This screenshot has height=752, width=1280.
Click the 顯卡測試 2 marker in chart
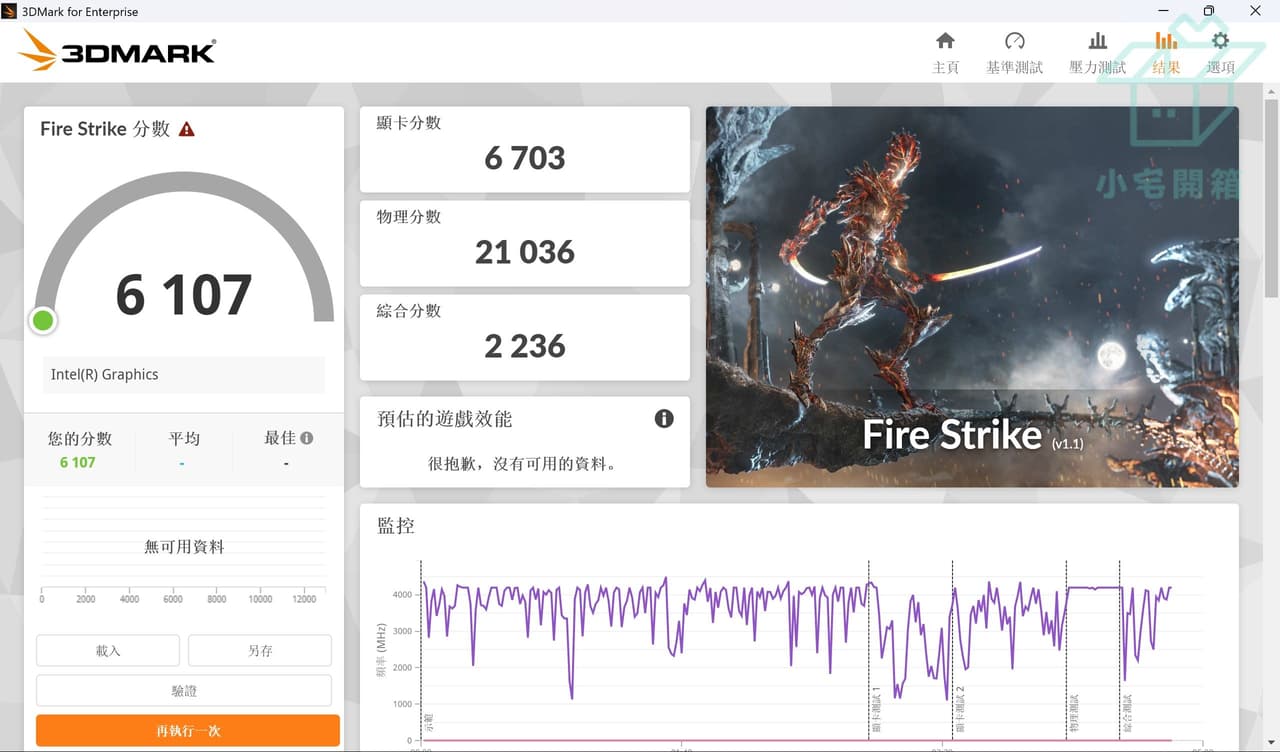961,711
